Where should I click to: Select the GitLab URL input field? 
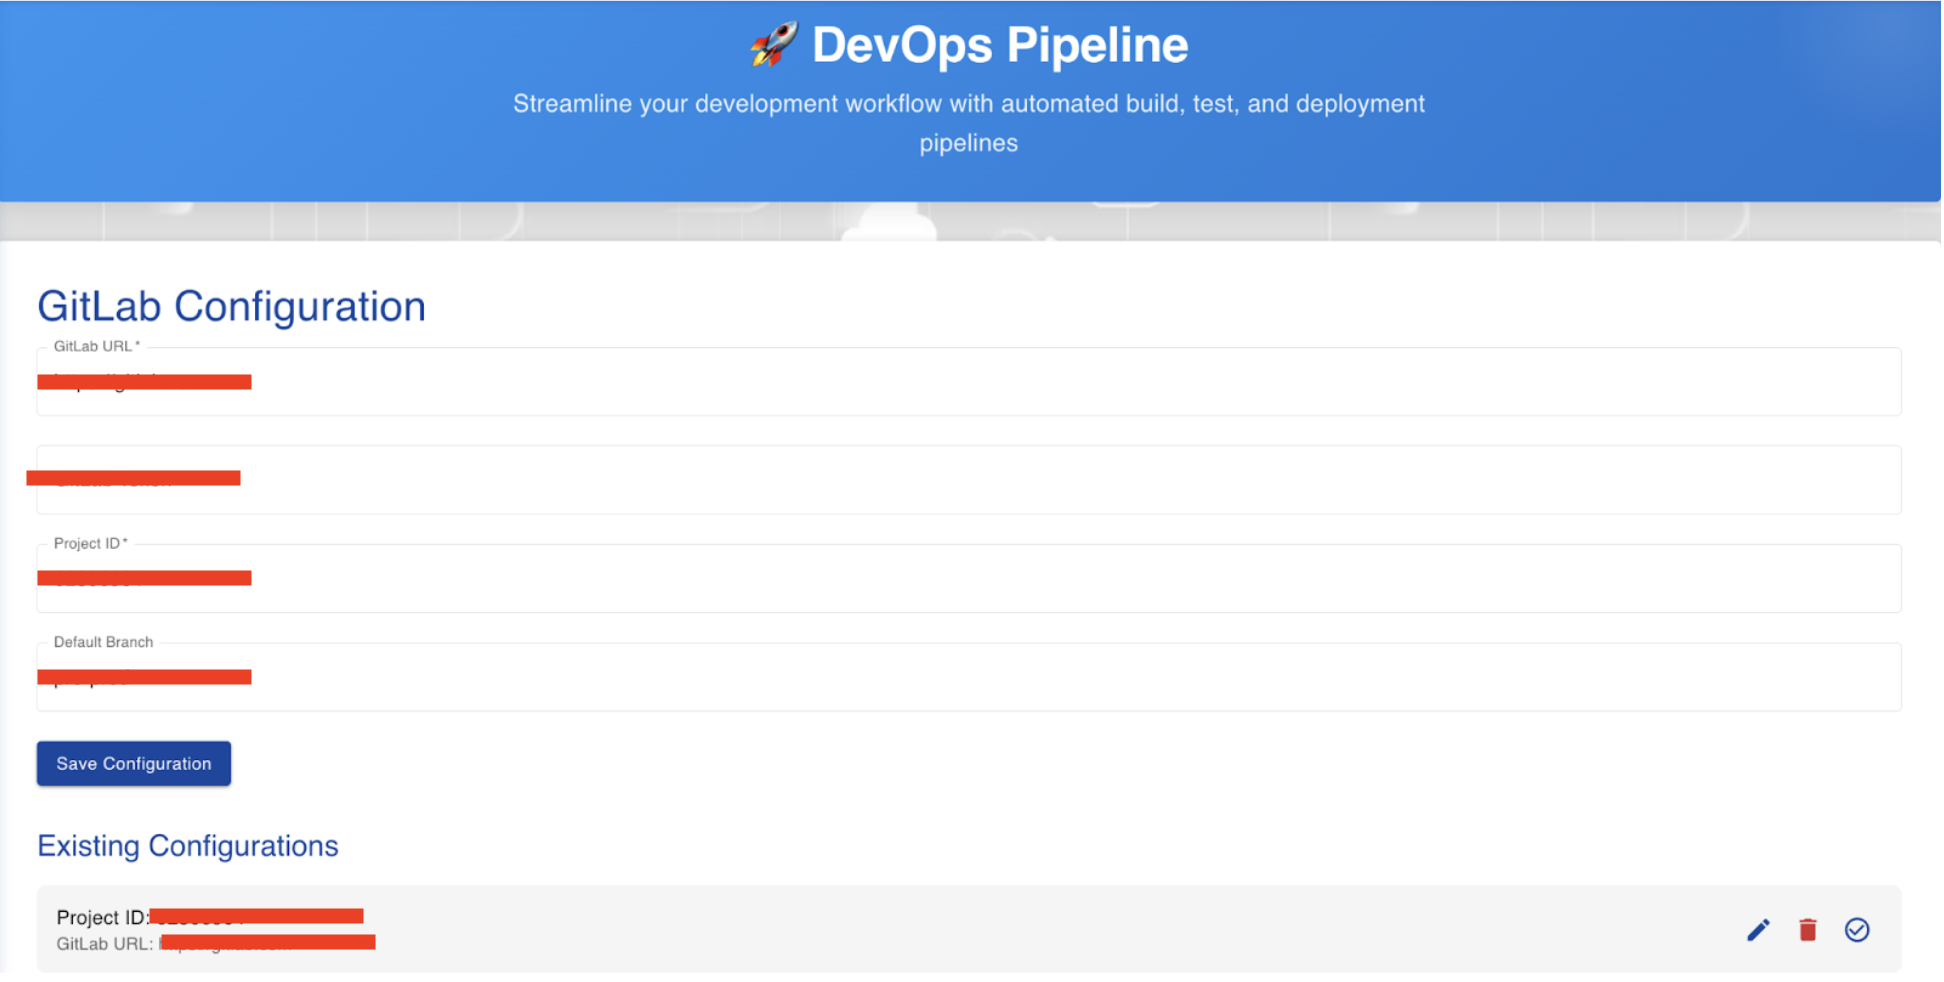pyautogui.click(x=600, y=381)
